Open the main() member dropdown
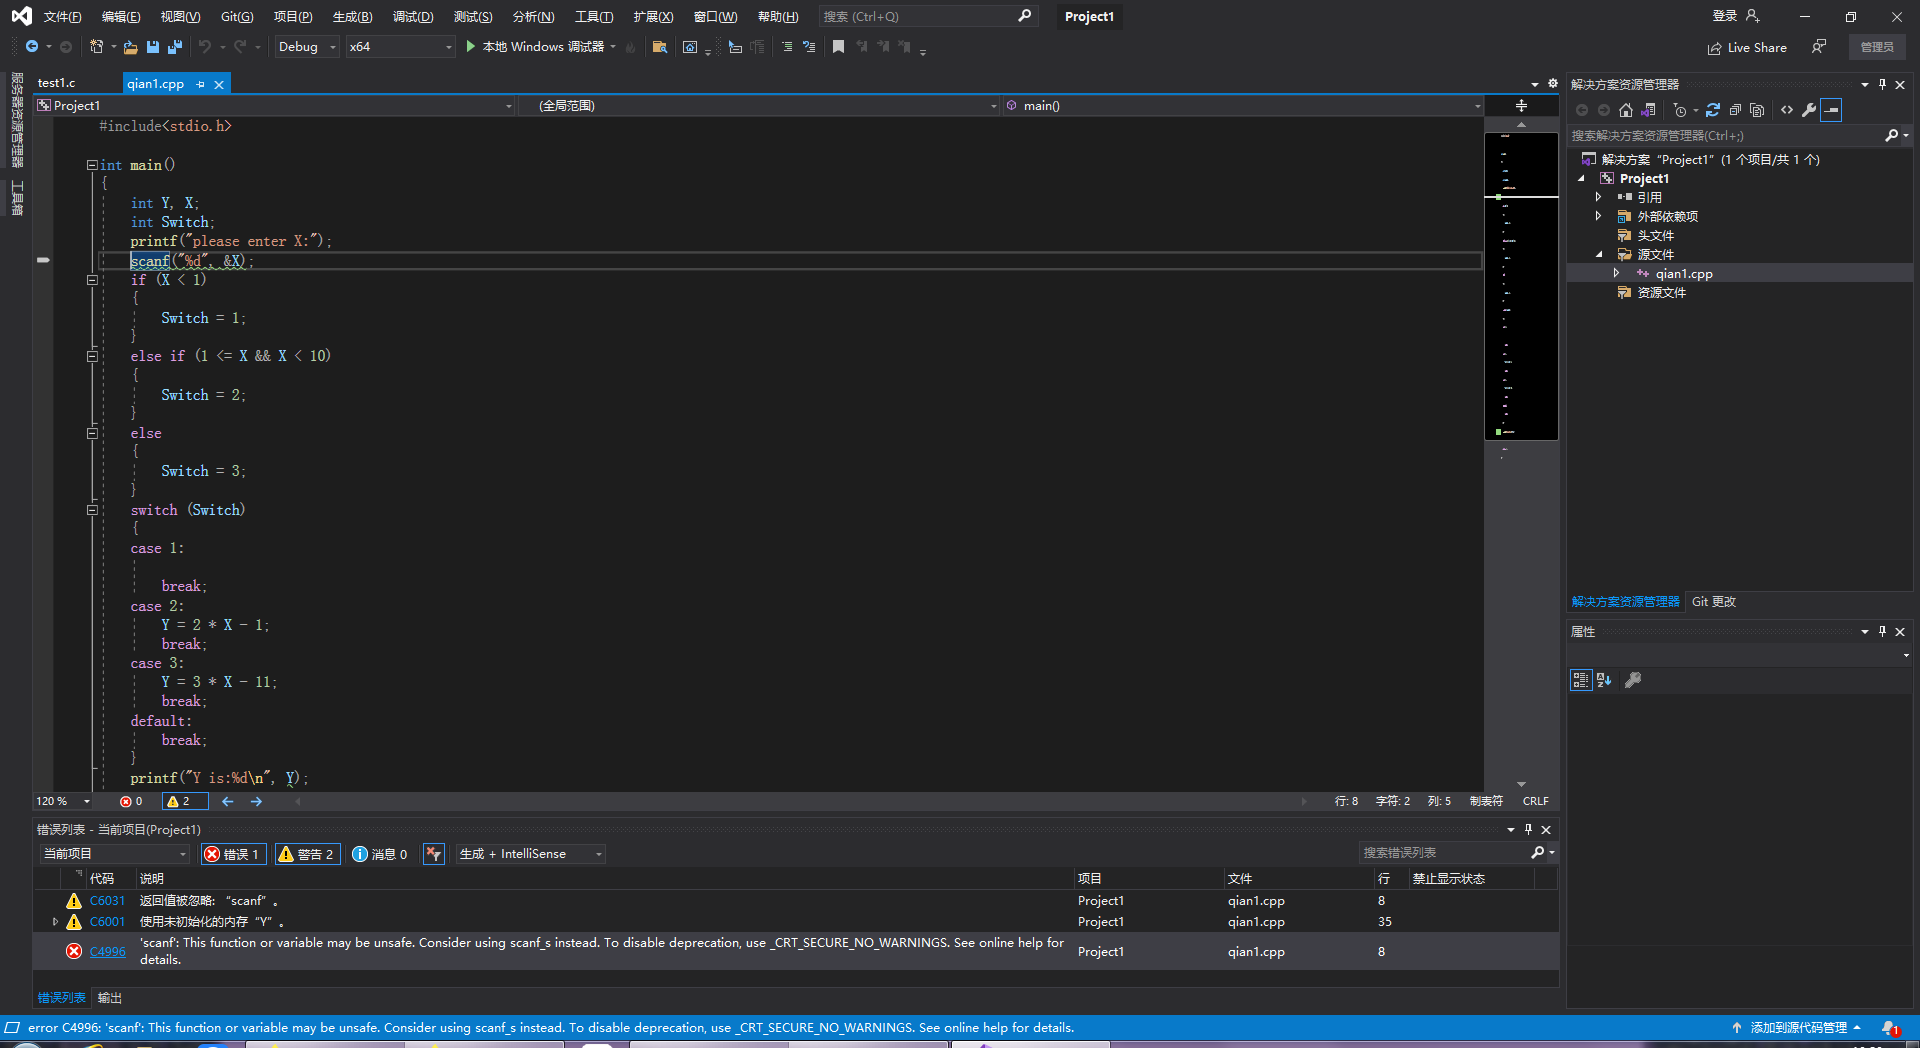Screen dimensions: 1920x1048 click(x=1243, y=106)
